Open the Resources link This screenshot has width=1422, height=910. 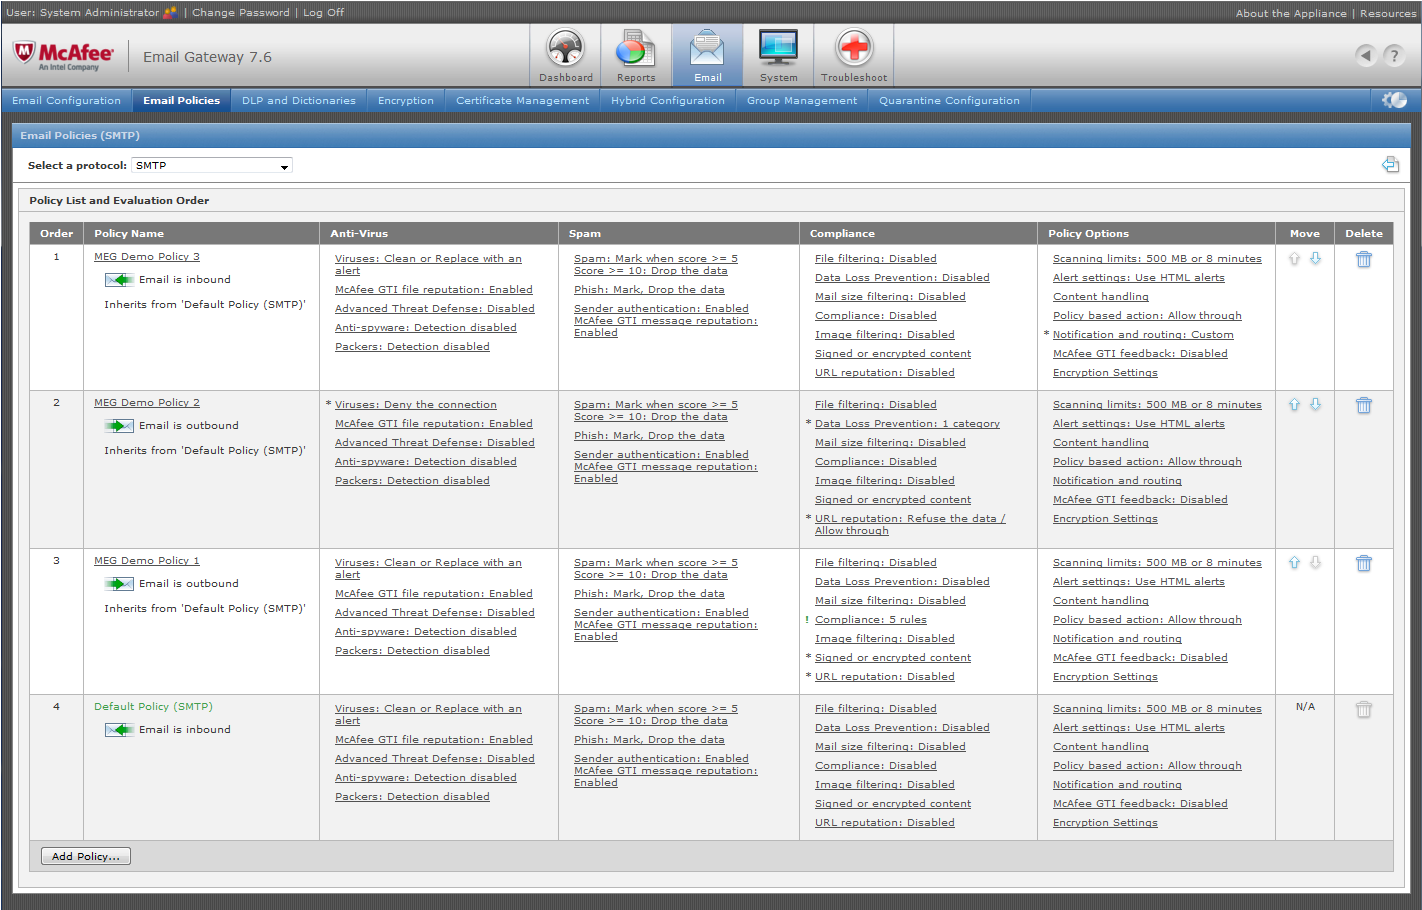pyautogui.click(x=1387, y=13)
